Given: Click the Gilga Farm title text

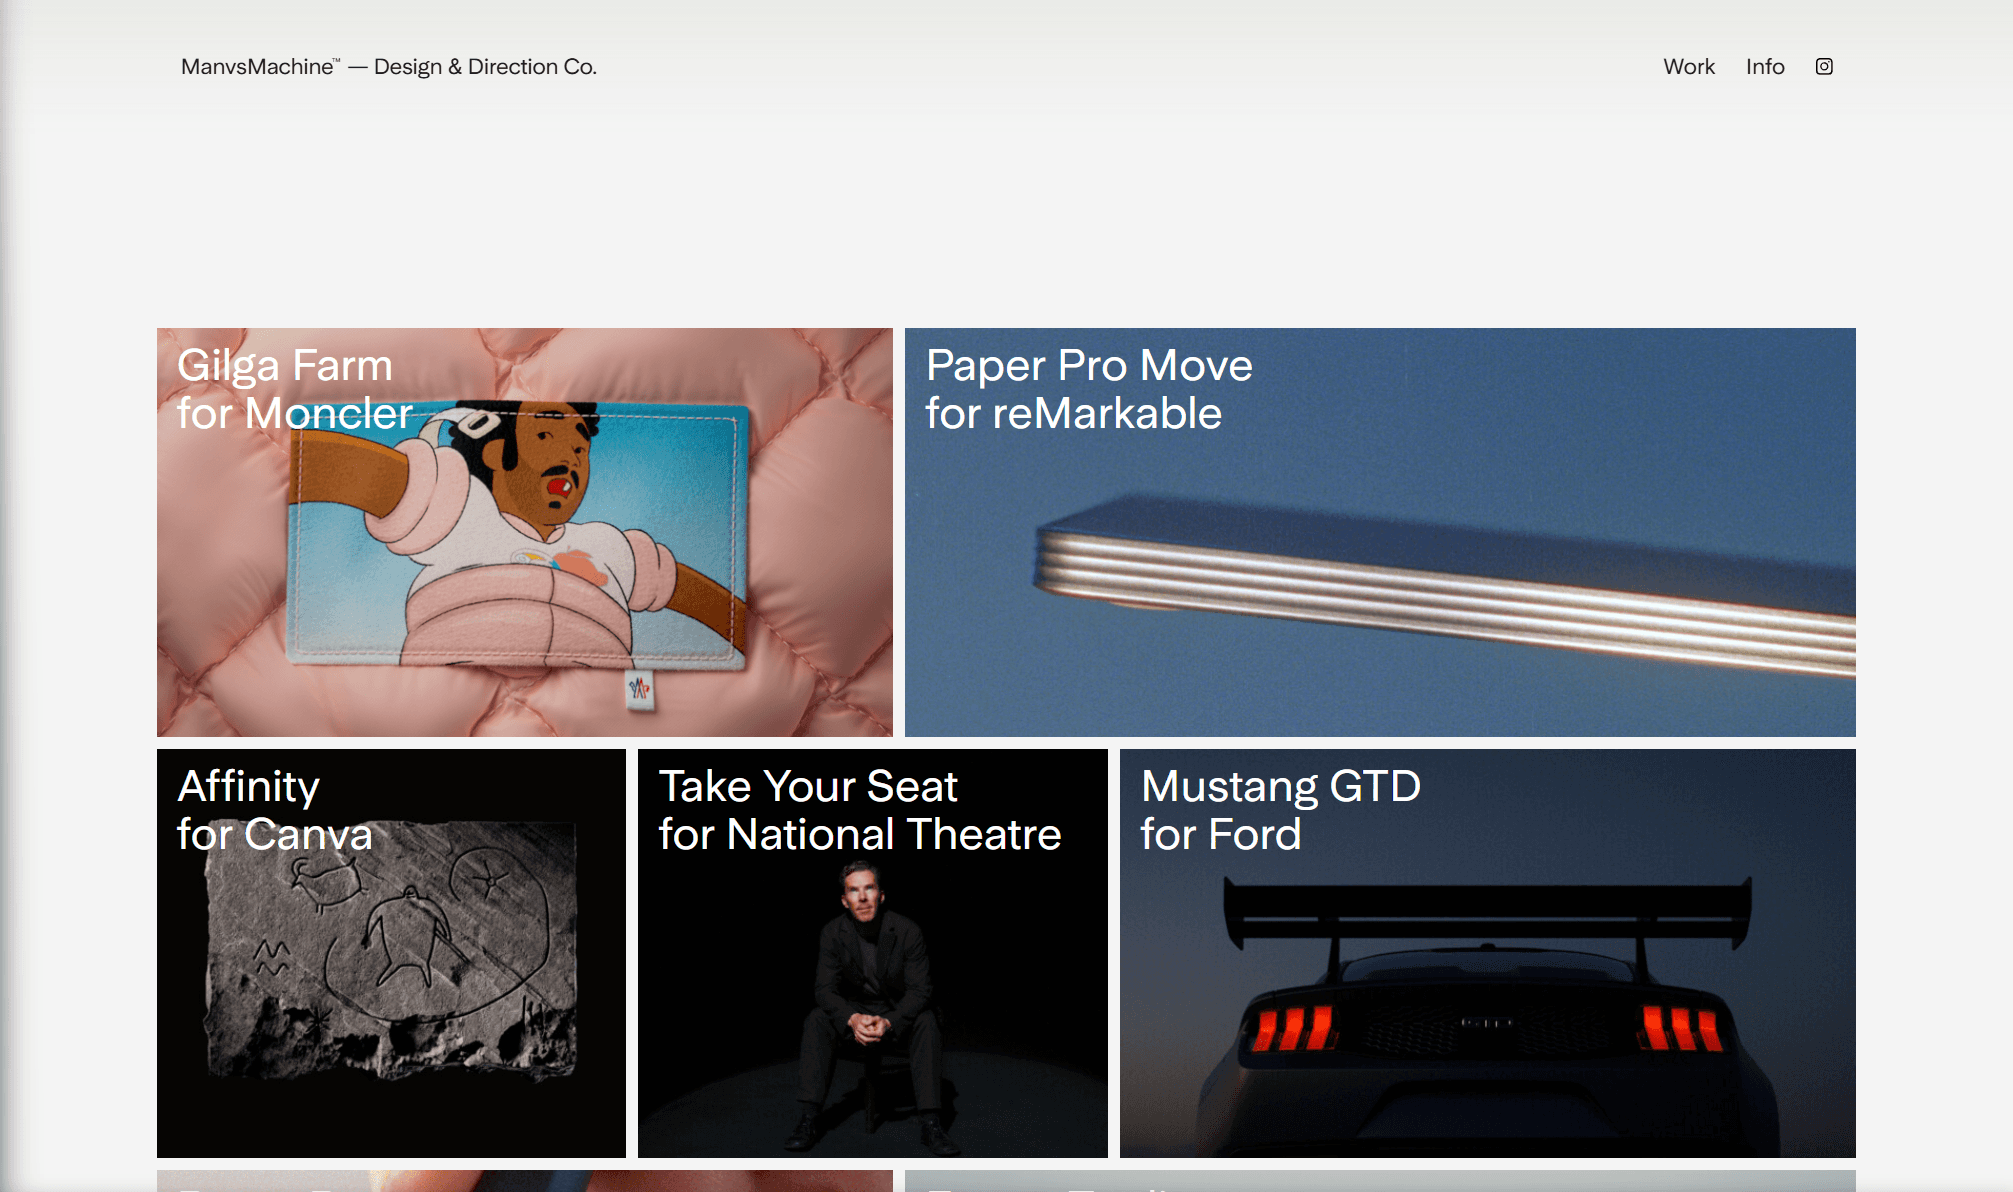Looking at the screenshot, I should point(285,366).
